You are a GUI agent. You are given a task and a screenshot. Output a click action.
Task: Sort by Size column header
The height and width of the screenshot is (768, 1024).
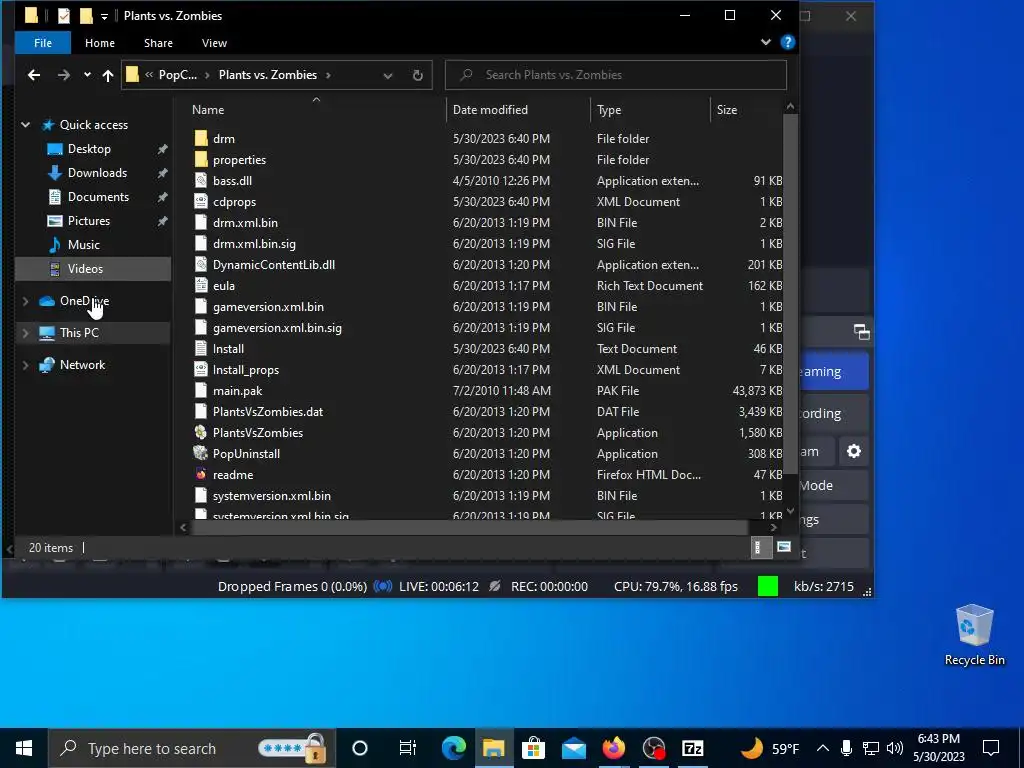click(746, 110)
